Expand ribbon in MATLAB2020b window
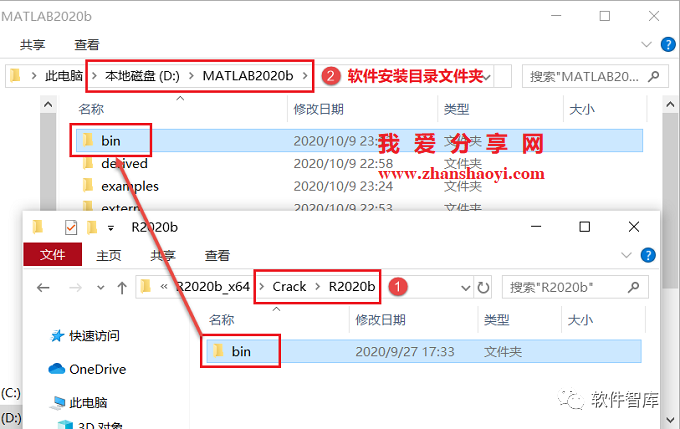Image resolution: width=680 pixels, height=429 pixels. [646, 44]
